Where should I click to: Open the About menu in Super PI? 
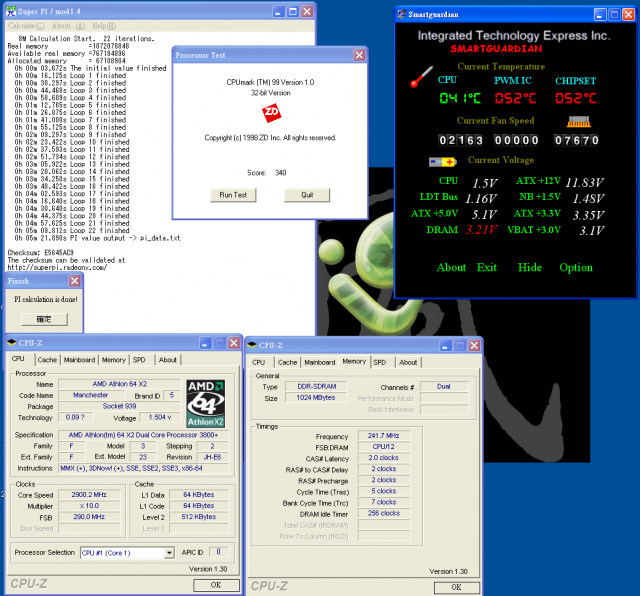point(68,26)
